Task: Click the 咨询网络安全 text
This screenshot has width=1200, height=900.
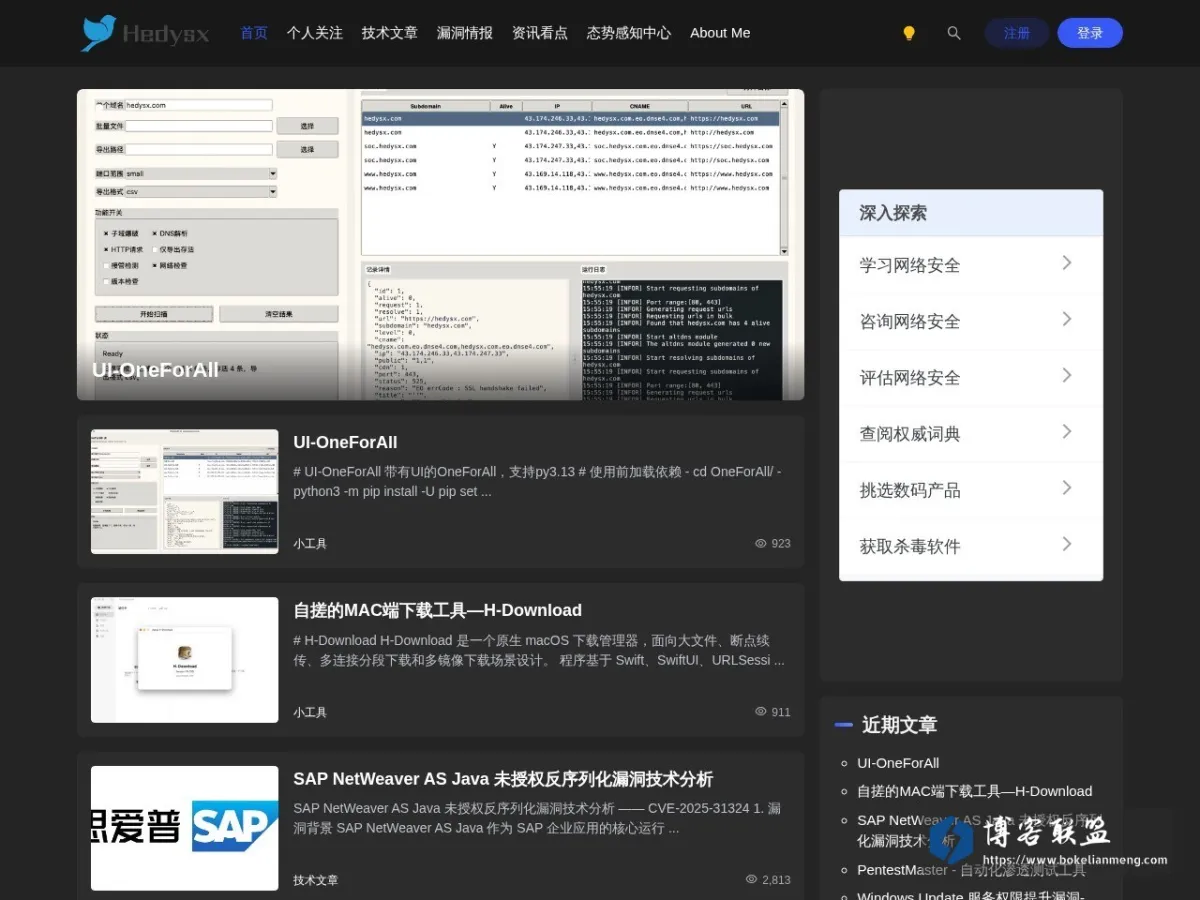Action: click(x=910, y=321)
